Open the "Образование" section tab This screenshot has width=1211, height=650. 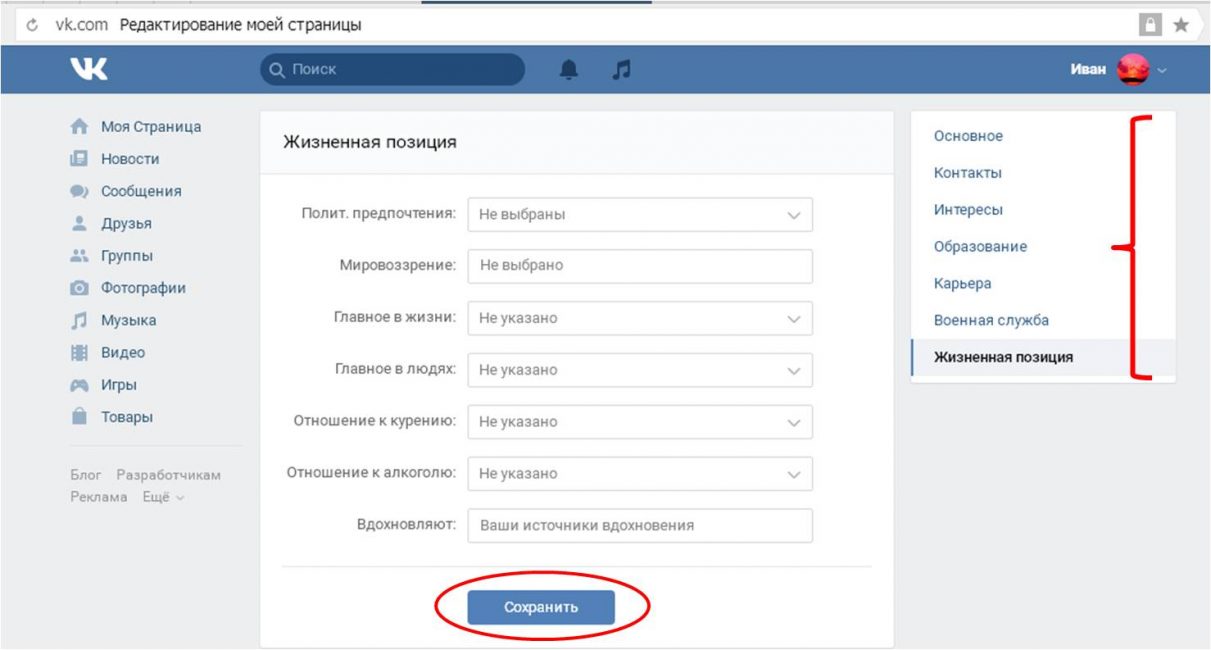pyautogui.click(x=980, y=247)
